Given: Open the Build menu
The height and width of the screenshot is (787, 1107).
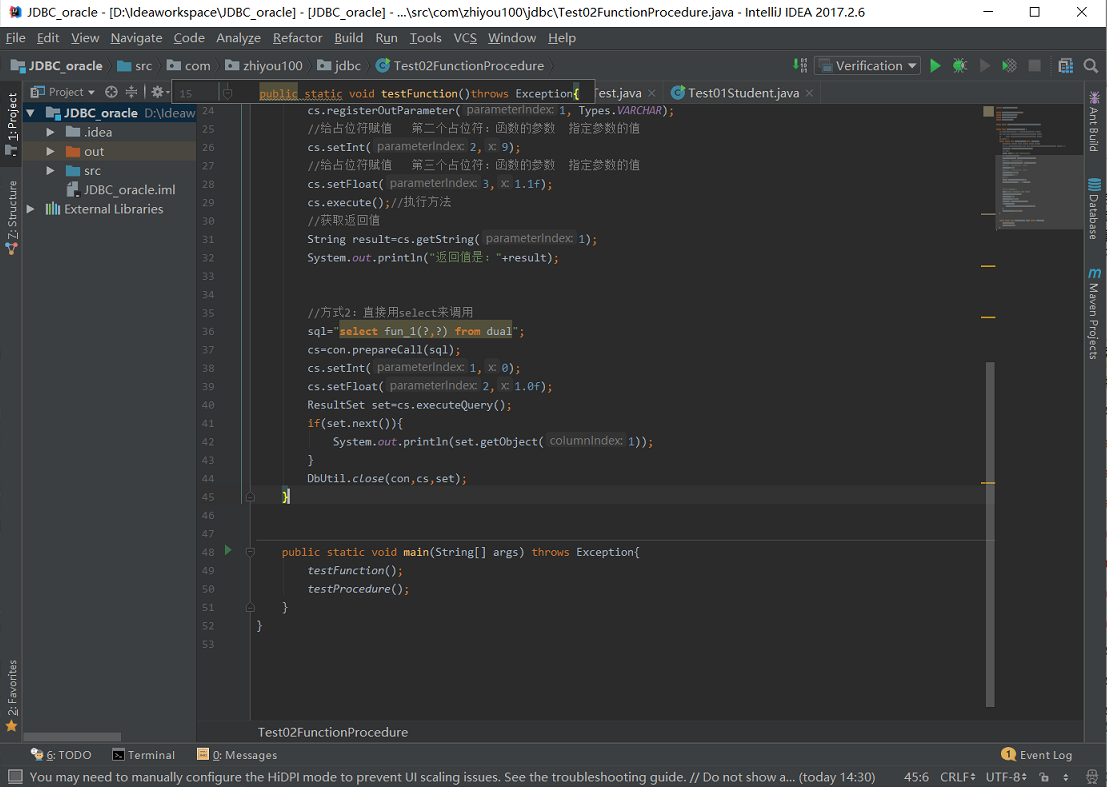Looking at the screenshot, I should (x=349, y=38).
